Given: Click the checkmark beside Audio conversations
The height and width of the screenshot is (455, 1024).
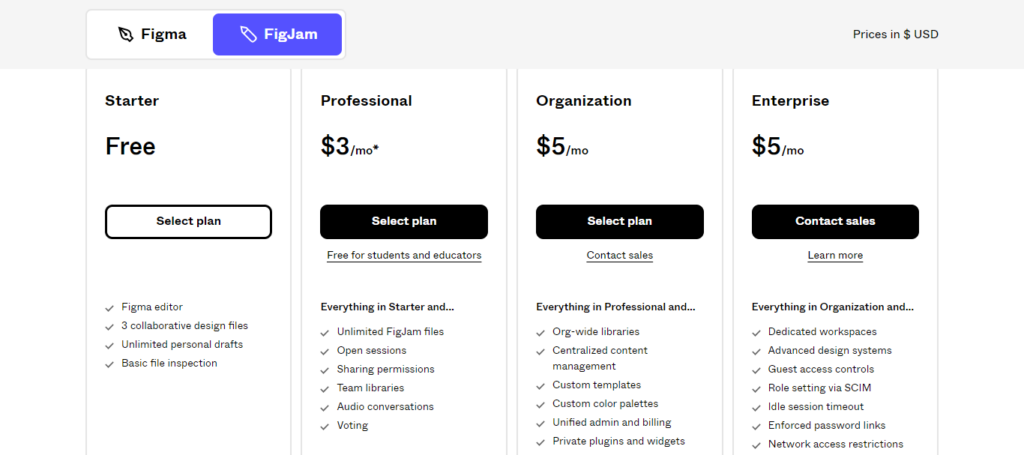Looking at the screenshot, I should tap(325, 407).
